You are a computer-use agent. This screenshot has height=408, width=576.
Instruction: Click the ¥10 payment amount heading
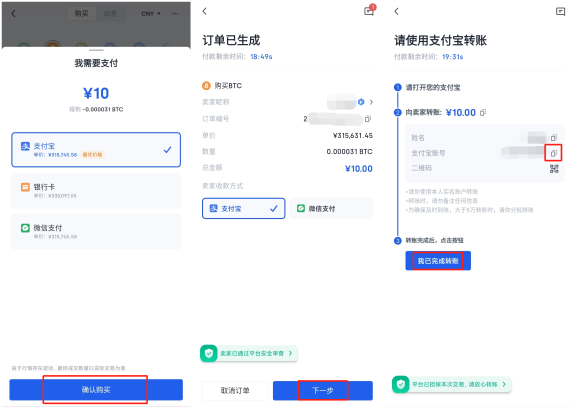tap(96, 93)
